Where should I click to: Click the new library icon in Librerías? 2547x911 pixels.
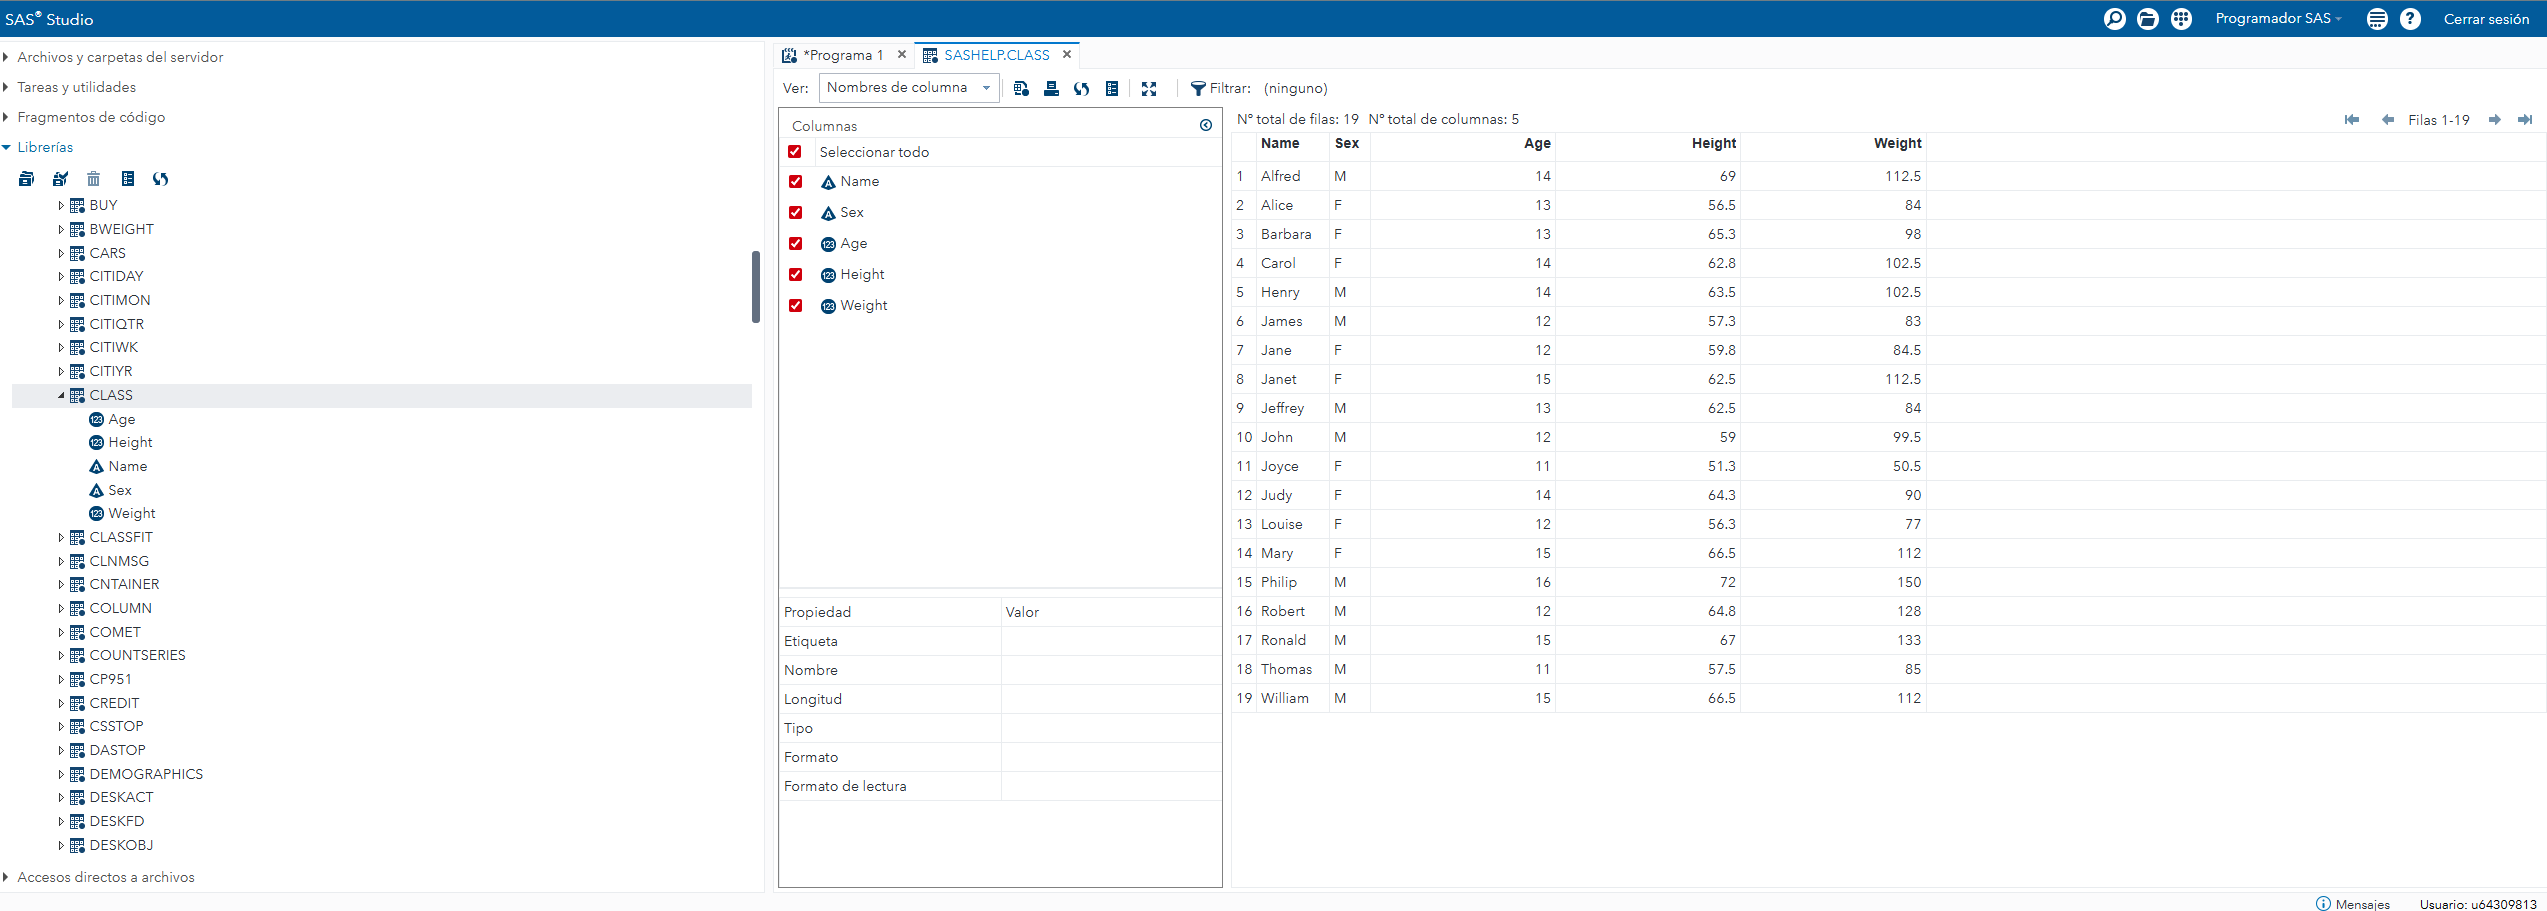26,179
